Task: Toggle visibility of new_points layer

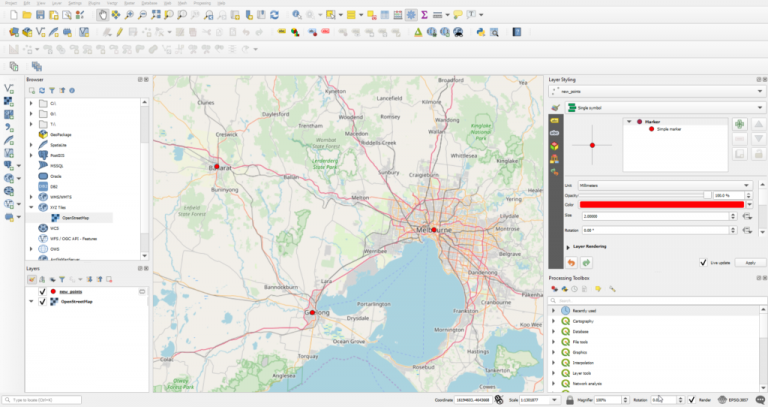Action: pos(41,292)
